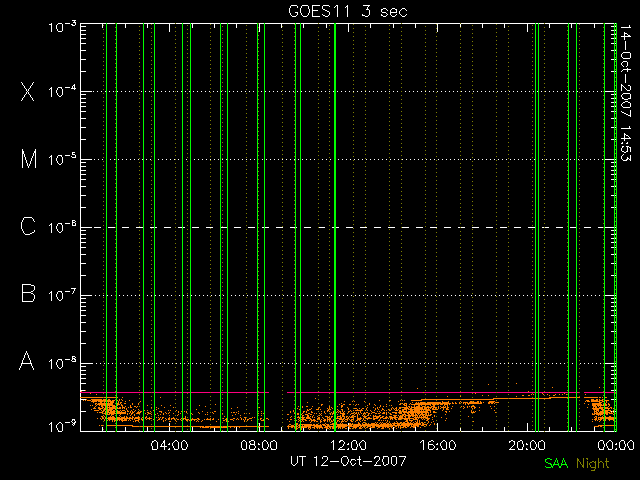
Task: Click the 04:00 time axis label
Action: tap(170, 445)
